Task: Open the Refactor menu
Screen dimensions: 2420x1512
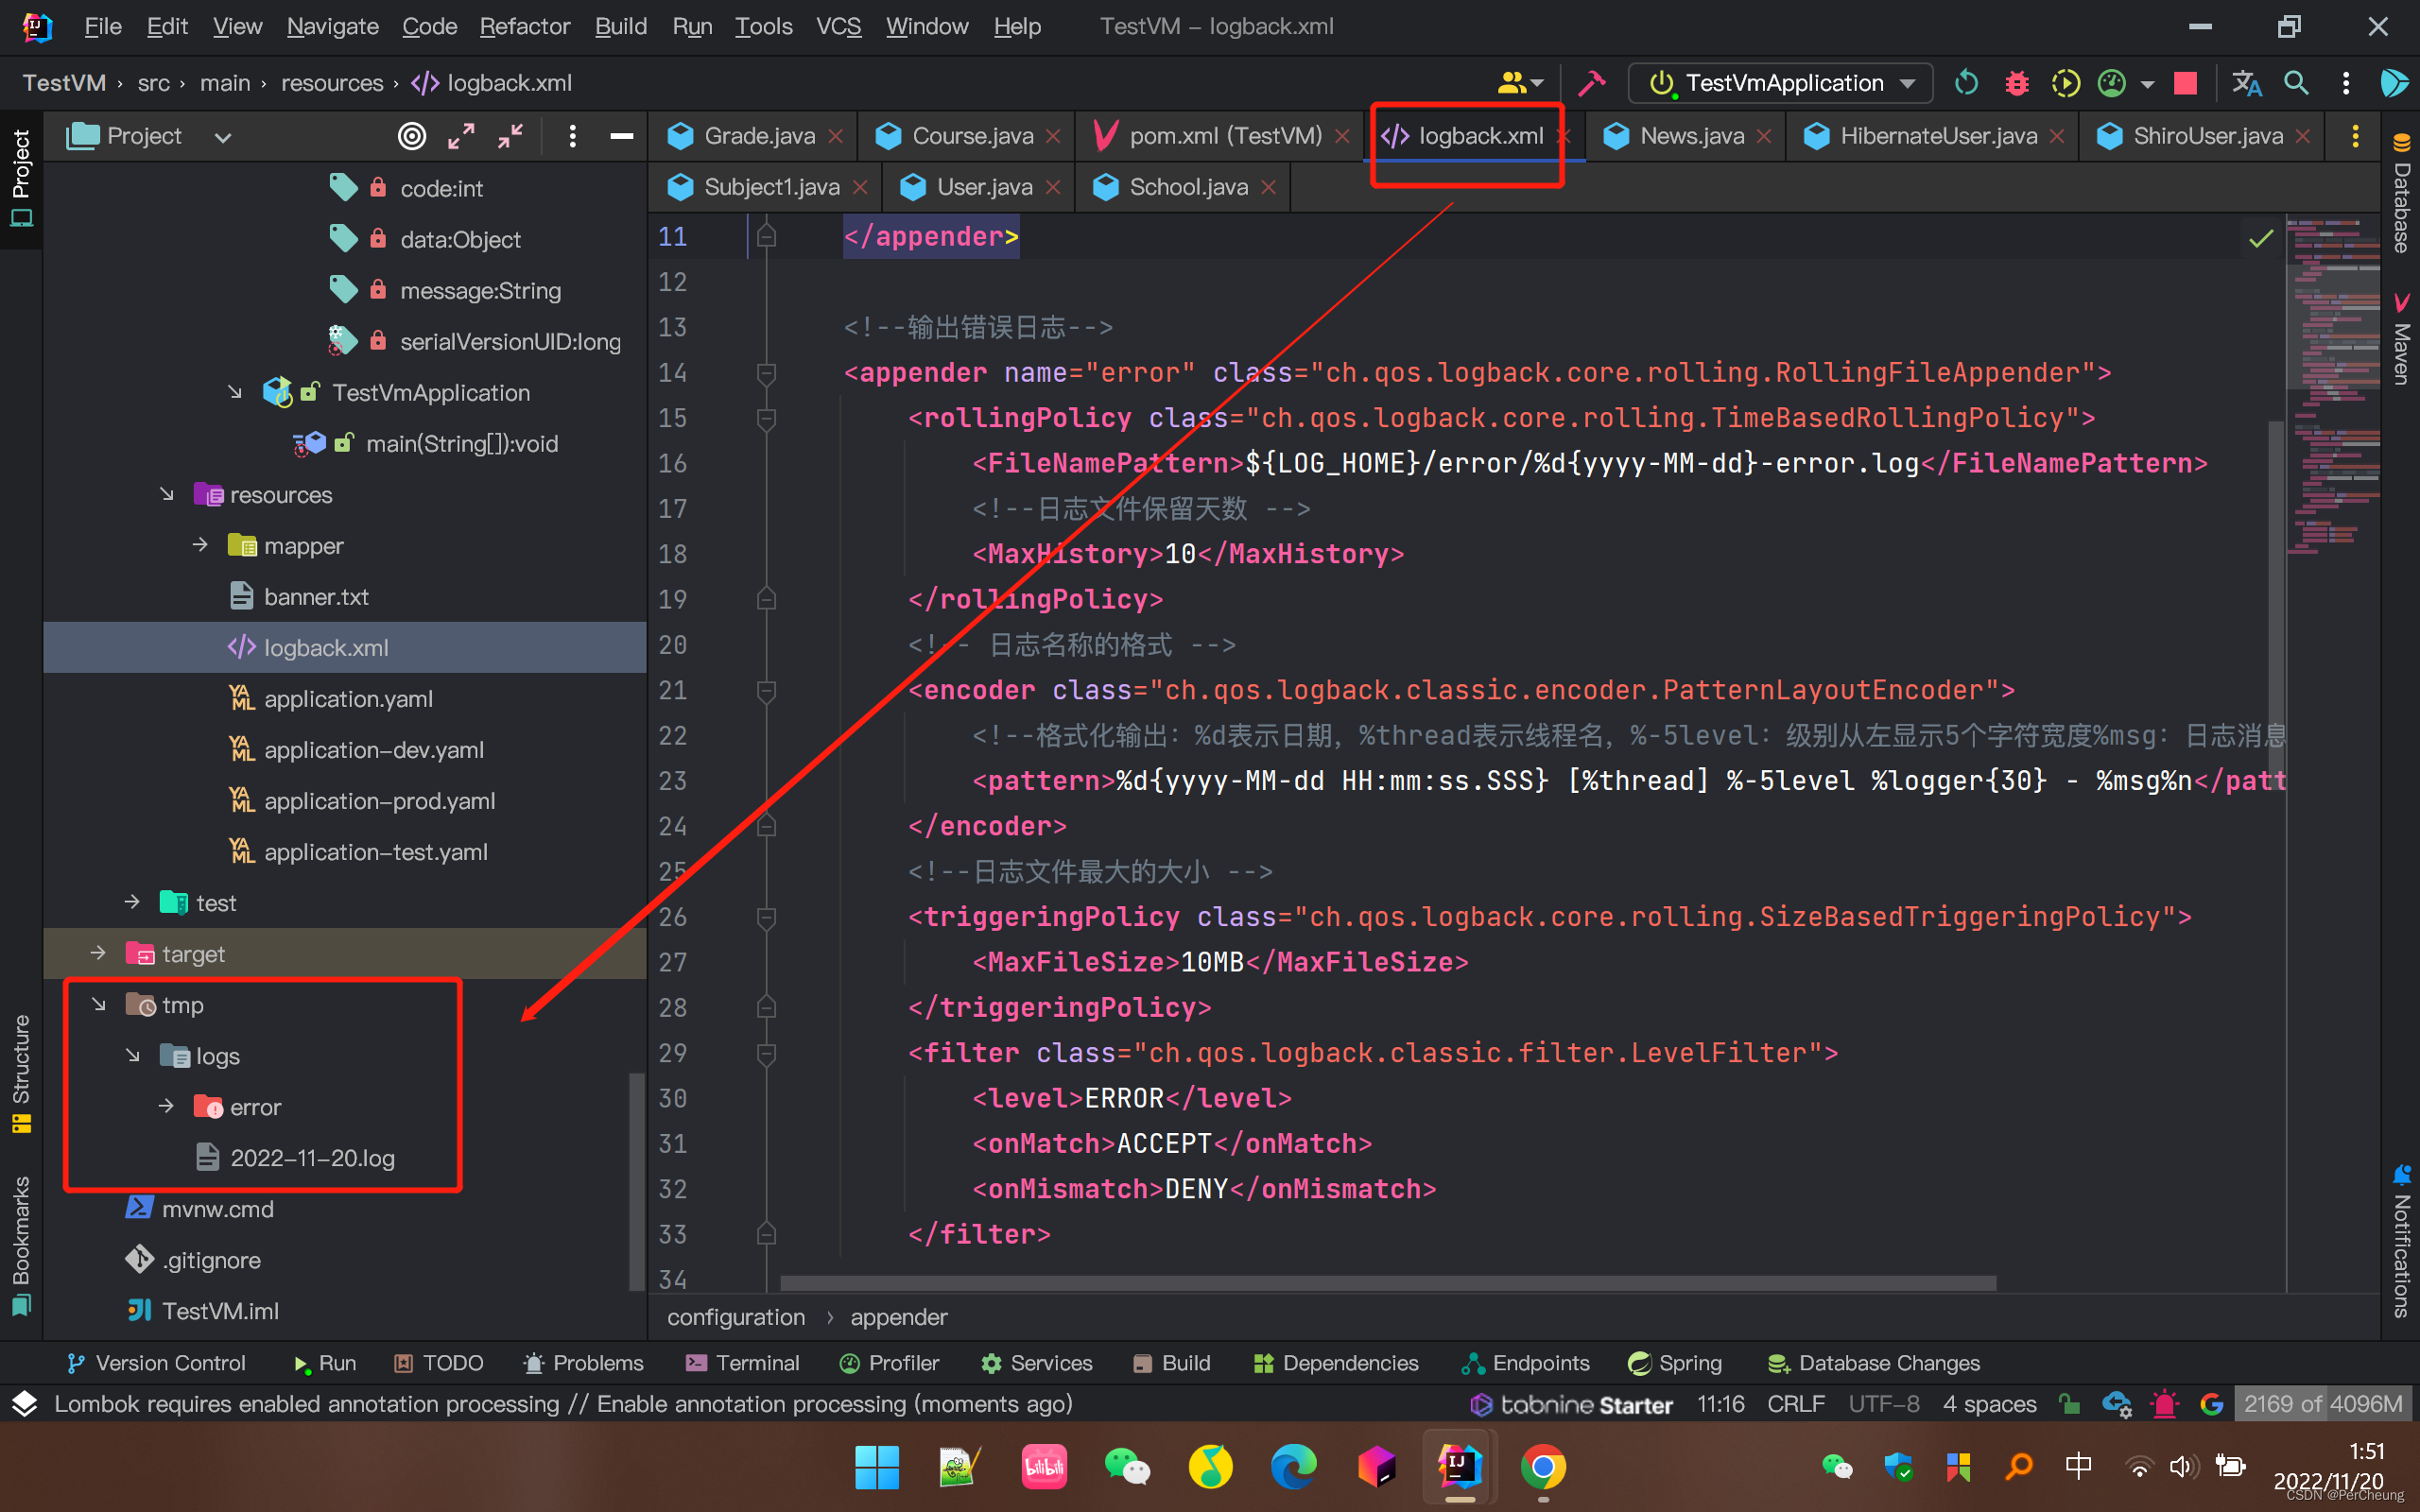Action: tap(525, 27)
